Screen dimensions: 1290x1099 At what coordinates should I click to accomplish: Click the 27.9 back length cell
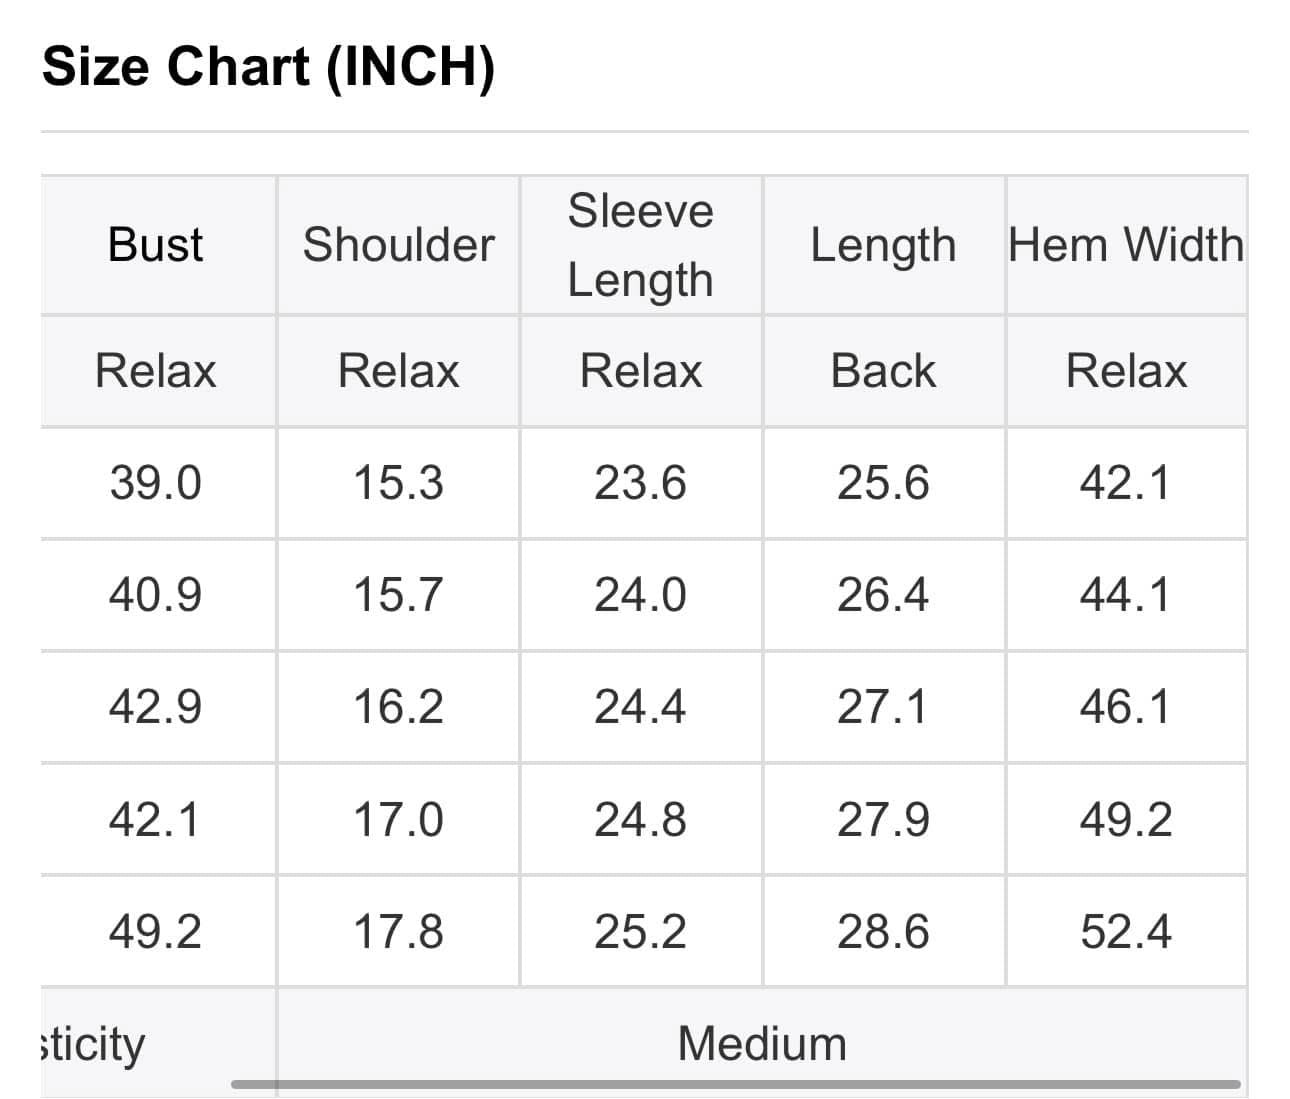(x=883, y=819)
